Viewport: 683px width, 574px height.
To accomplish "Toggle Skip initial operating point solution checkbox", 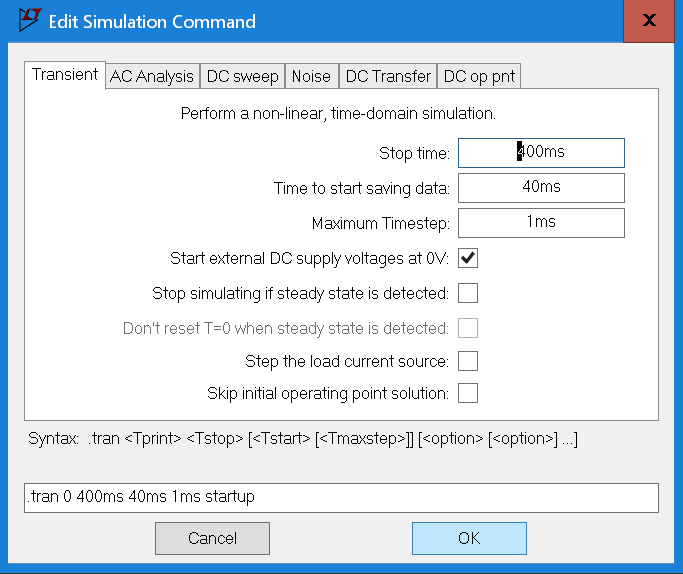I will coord(468,393).
